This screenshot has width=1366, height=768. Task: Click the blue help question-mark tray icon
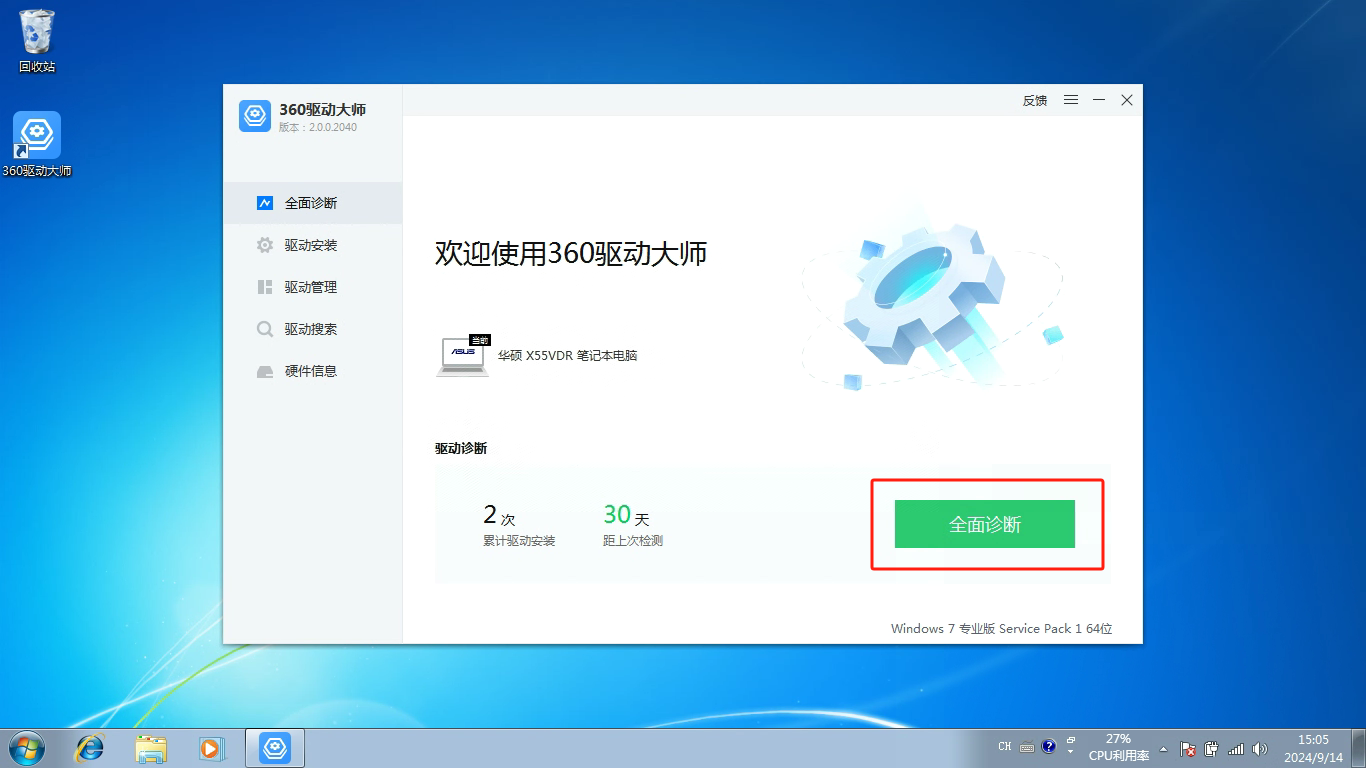coord(1048,746)
